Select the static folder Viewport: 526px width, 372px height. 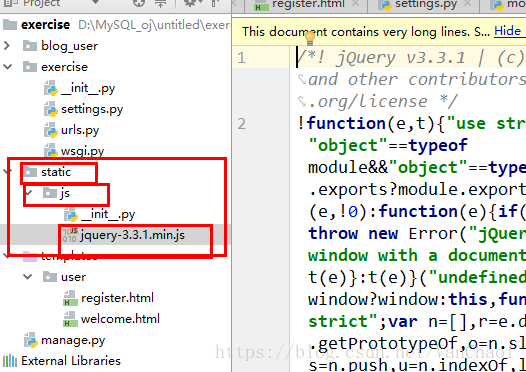point(56,172)
